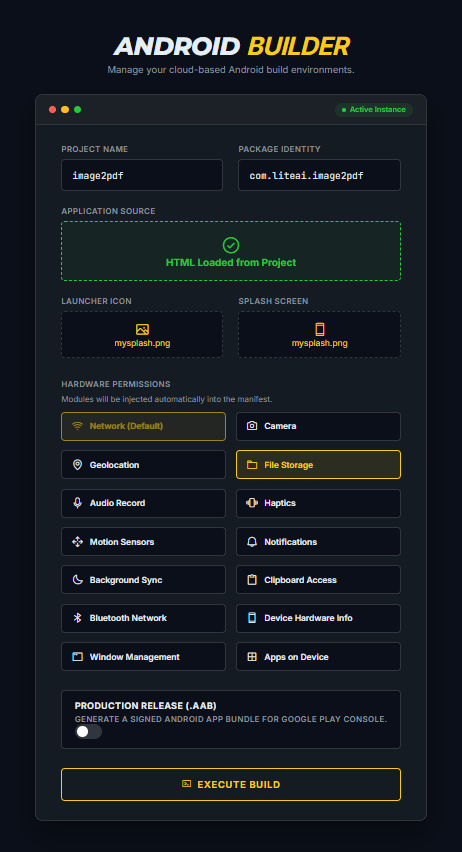Click the moon icon in Background Sync
This screenshot has height=852, width=462.
point(77,580)
